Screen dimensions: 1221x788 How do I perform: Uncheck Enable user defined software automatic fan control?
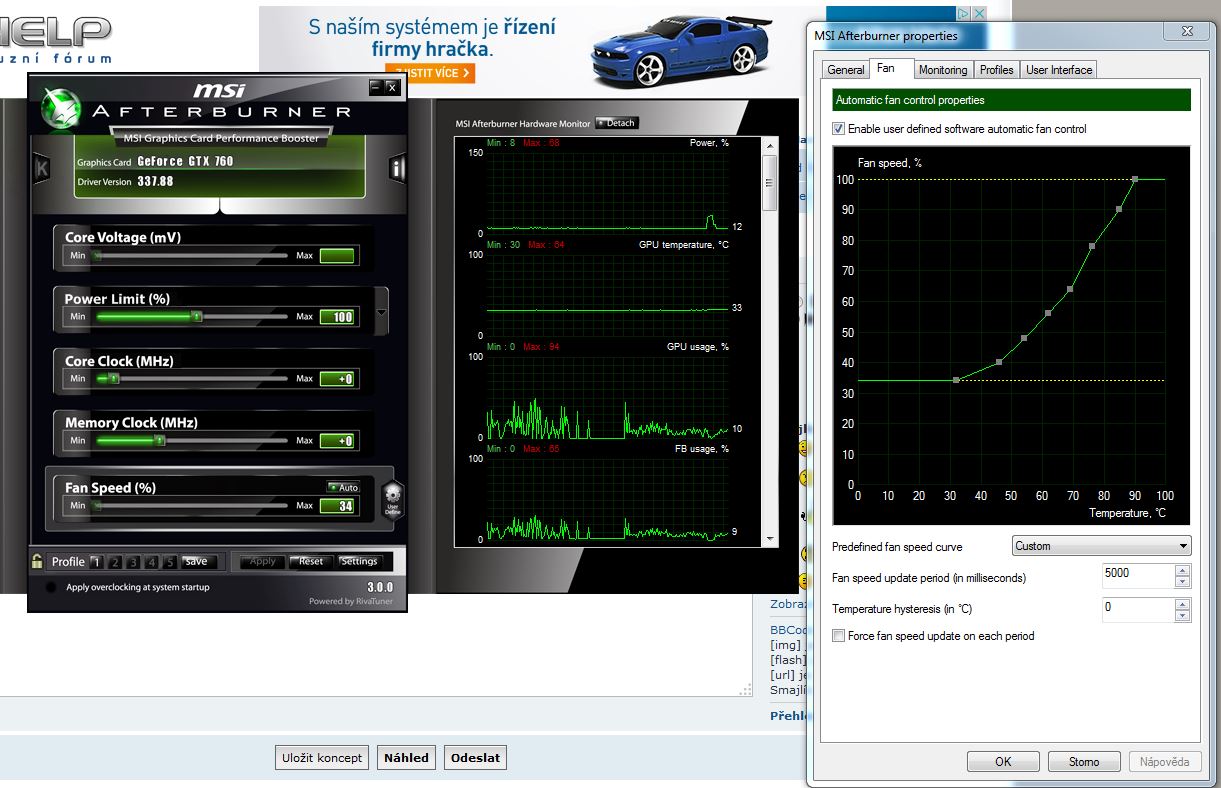(839, 129)
